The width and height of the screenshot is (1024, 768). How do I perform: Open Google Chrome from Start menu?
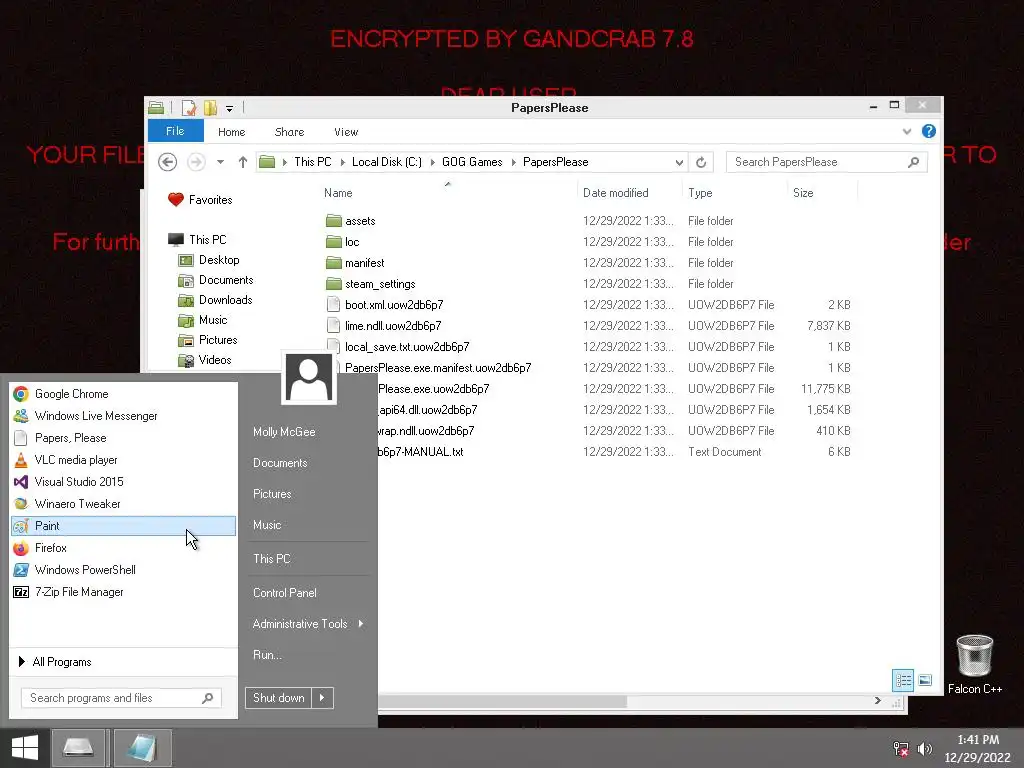tap(123, 394)
